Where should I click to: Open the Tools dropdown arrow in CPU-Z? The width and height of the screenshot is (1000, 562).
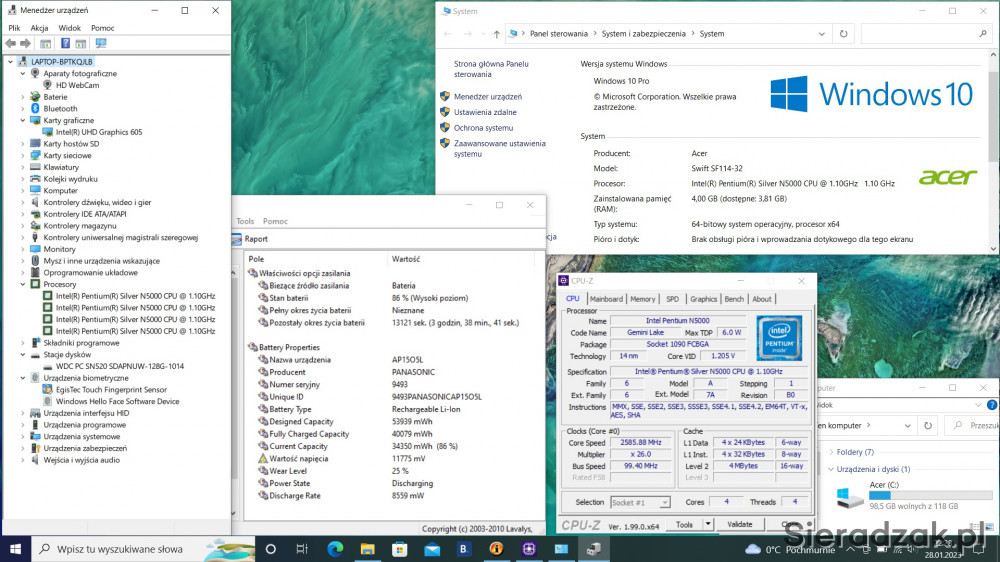[x=708, y=524]
